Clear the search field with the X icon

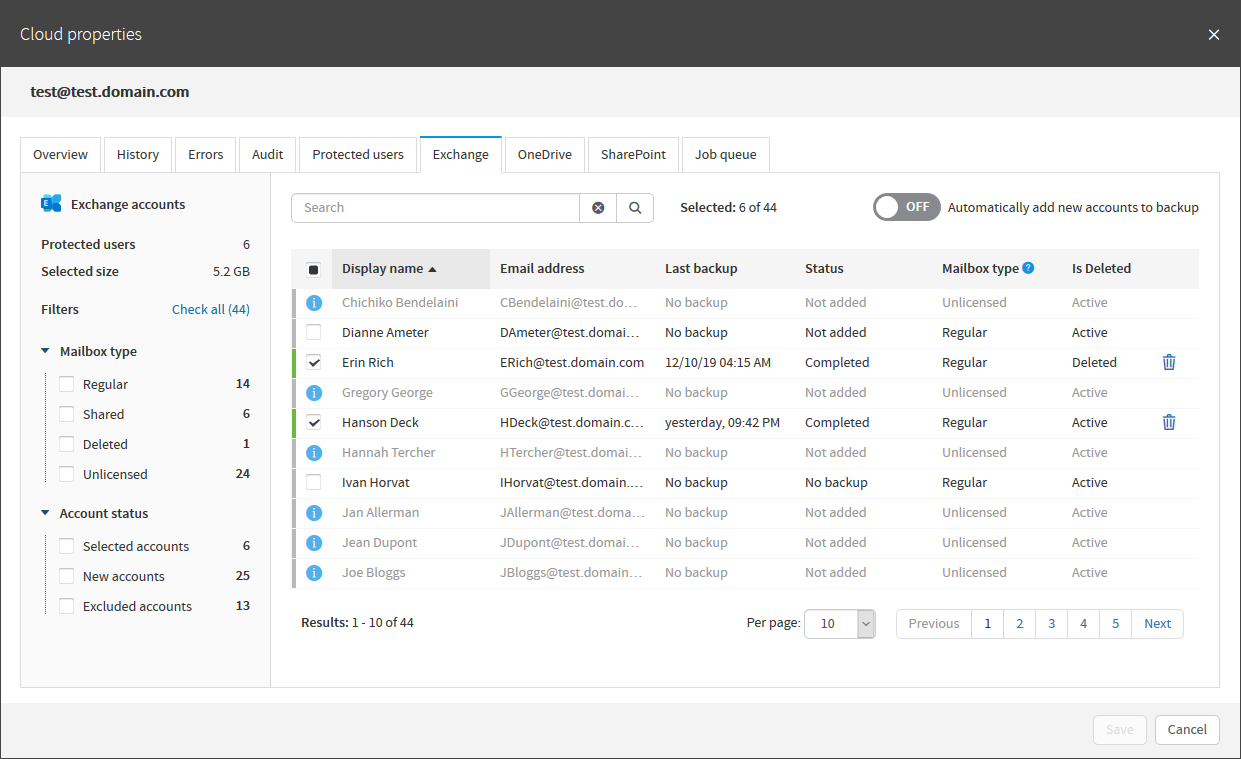pos(598,208)
